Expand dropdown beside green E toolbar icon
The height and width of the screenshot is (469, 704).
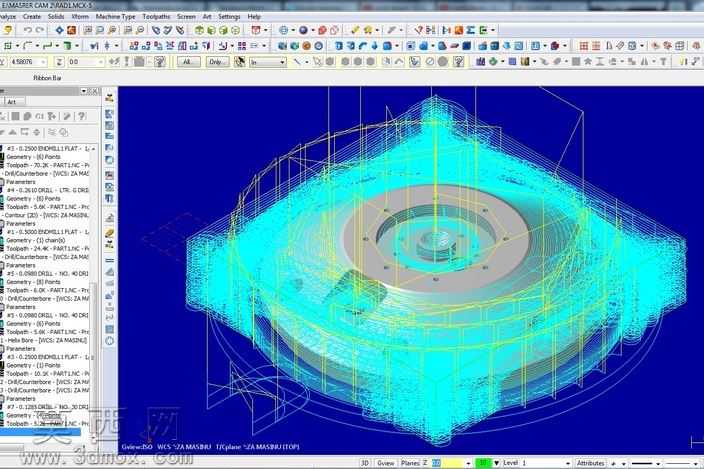coord(493,31)
